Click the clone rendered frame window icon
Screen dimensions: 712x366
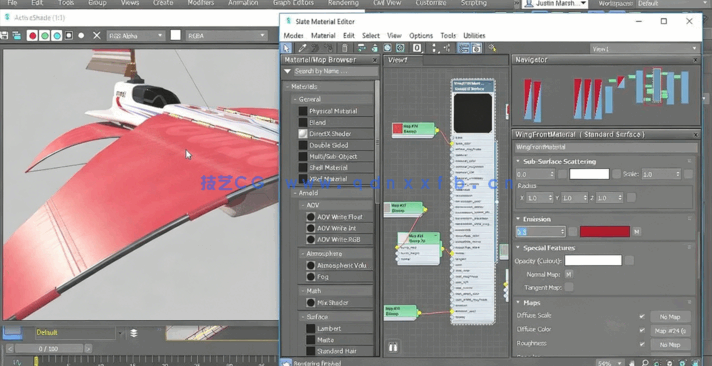(16, 35)
